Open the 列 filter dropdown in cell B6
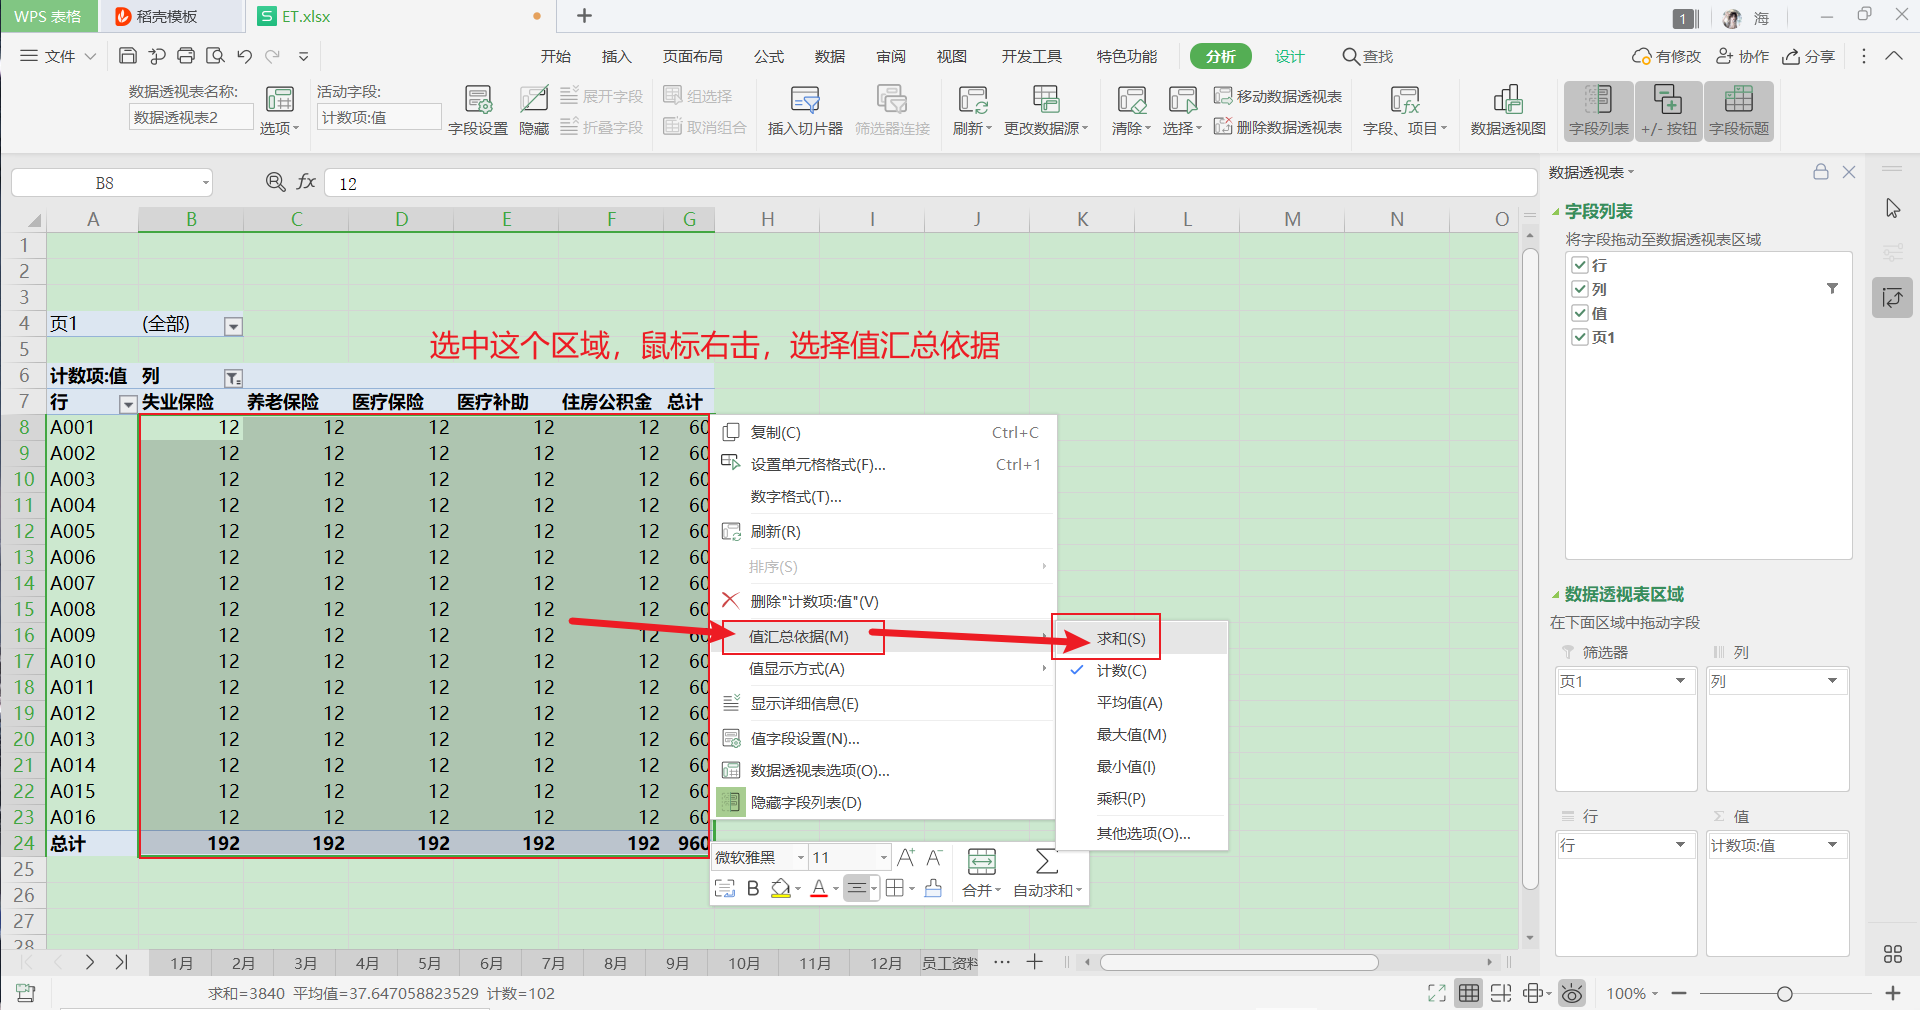This screenshot has width=1920, height=1010. coord(233,378)
